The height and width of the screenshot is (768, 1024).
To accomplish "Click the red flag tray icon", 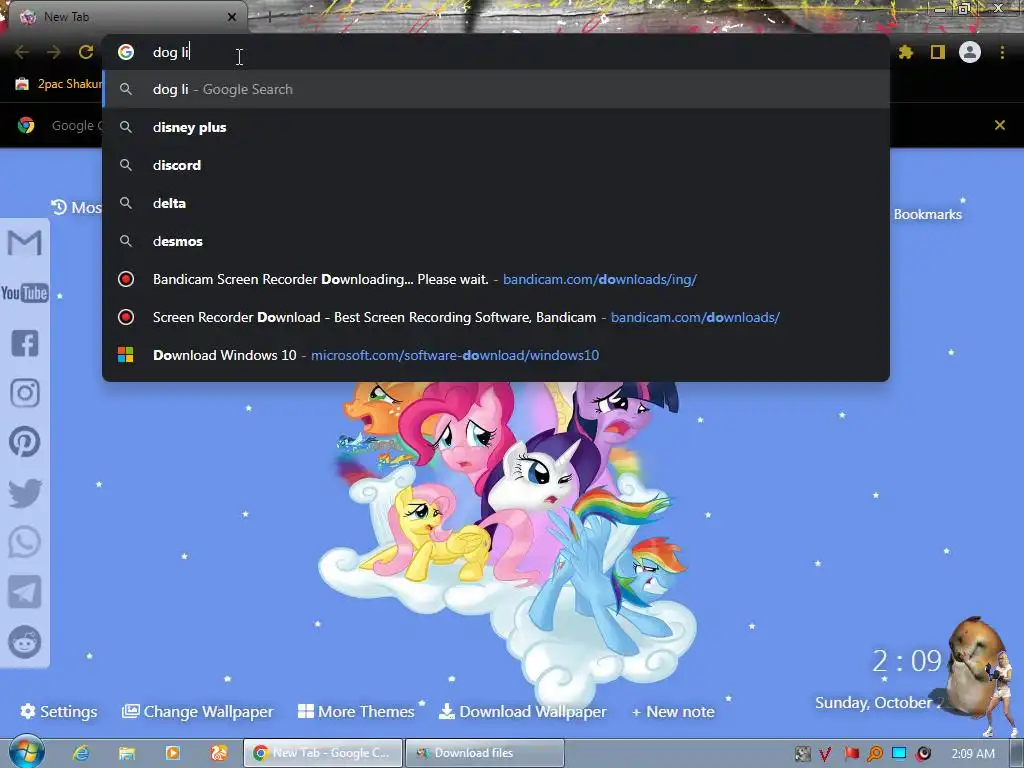I will pos(851,754).
